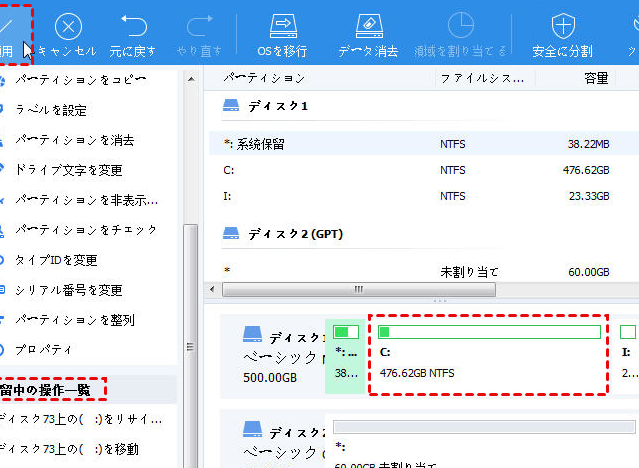Viewport: 639px width, 468px height.
Task: Select the ディスク2 (GPT) list heading
Action: coord(296,234)
